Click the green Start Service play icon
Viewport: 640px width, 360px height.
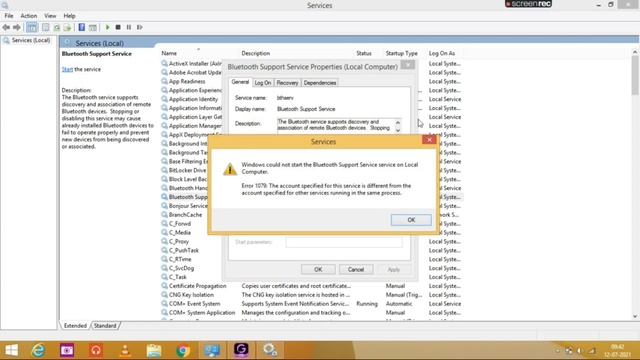click(x=107, y=27)
